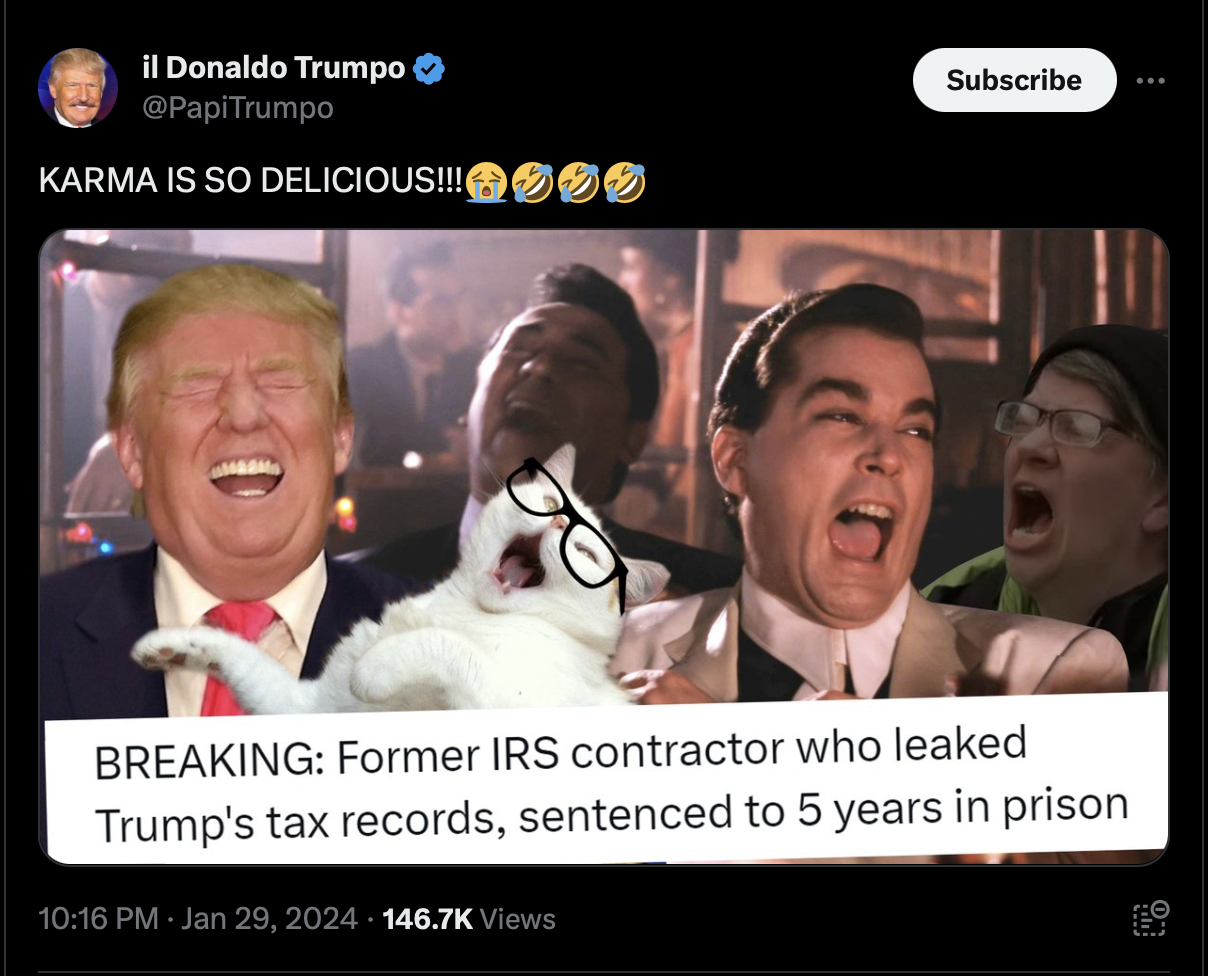This screenshot has width=1208, height=976.
Task: Open the 146.7K Views count
Action: tap(468, 918)
